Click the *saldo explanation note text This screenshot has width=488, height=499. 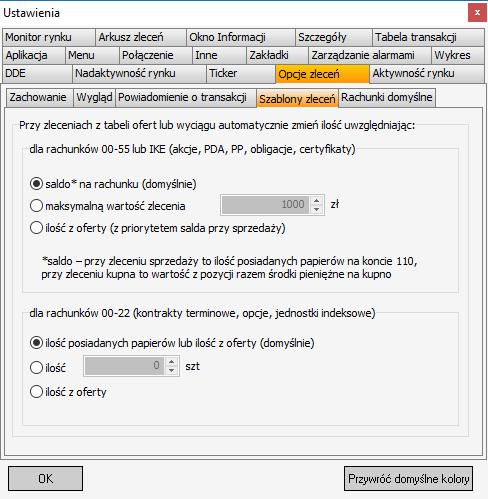(229, 268)
